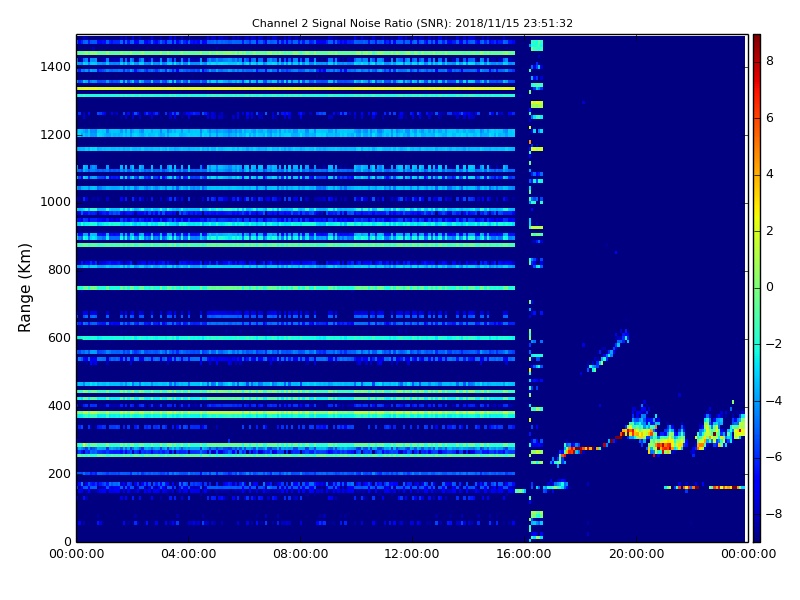Click the plot title showing Channel 2 SNR
This screenshot has width=800, height=600.
[x=412, y=23]
